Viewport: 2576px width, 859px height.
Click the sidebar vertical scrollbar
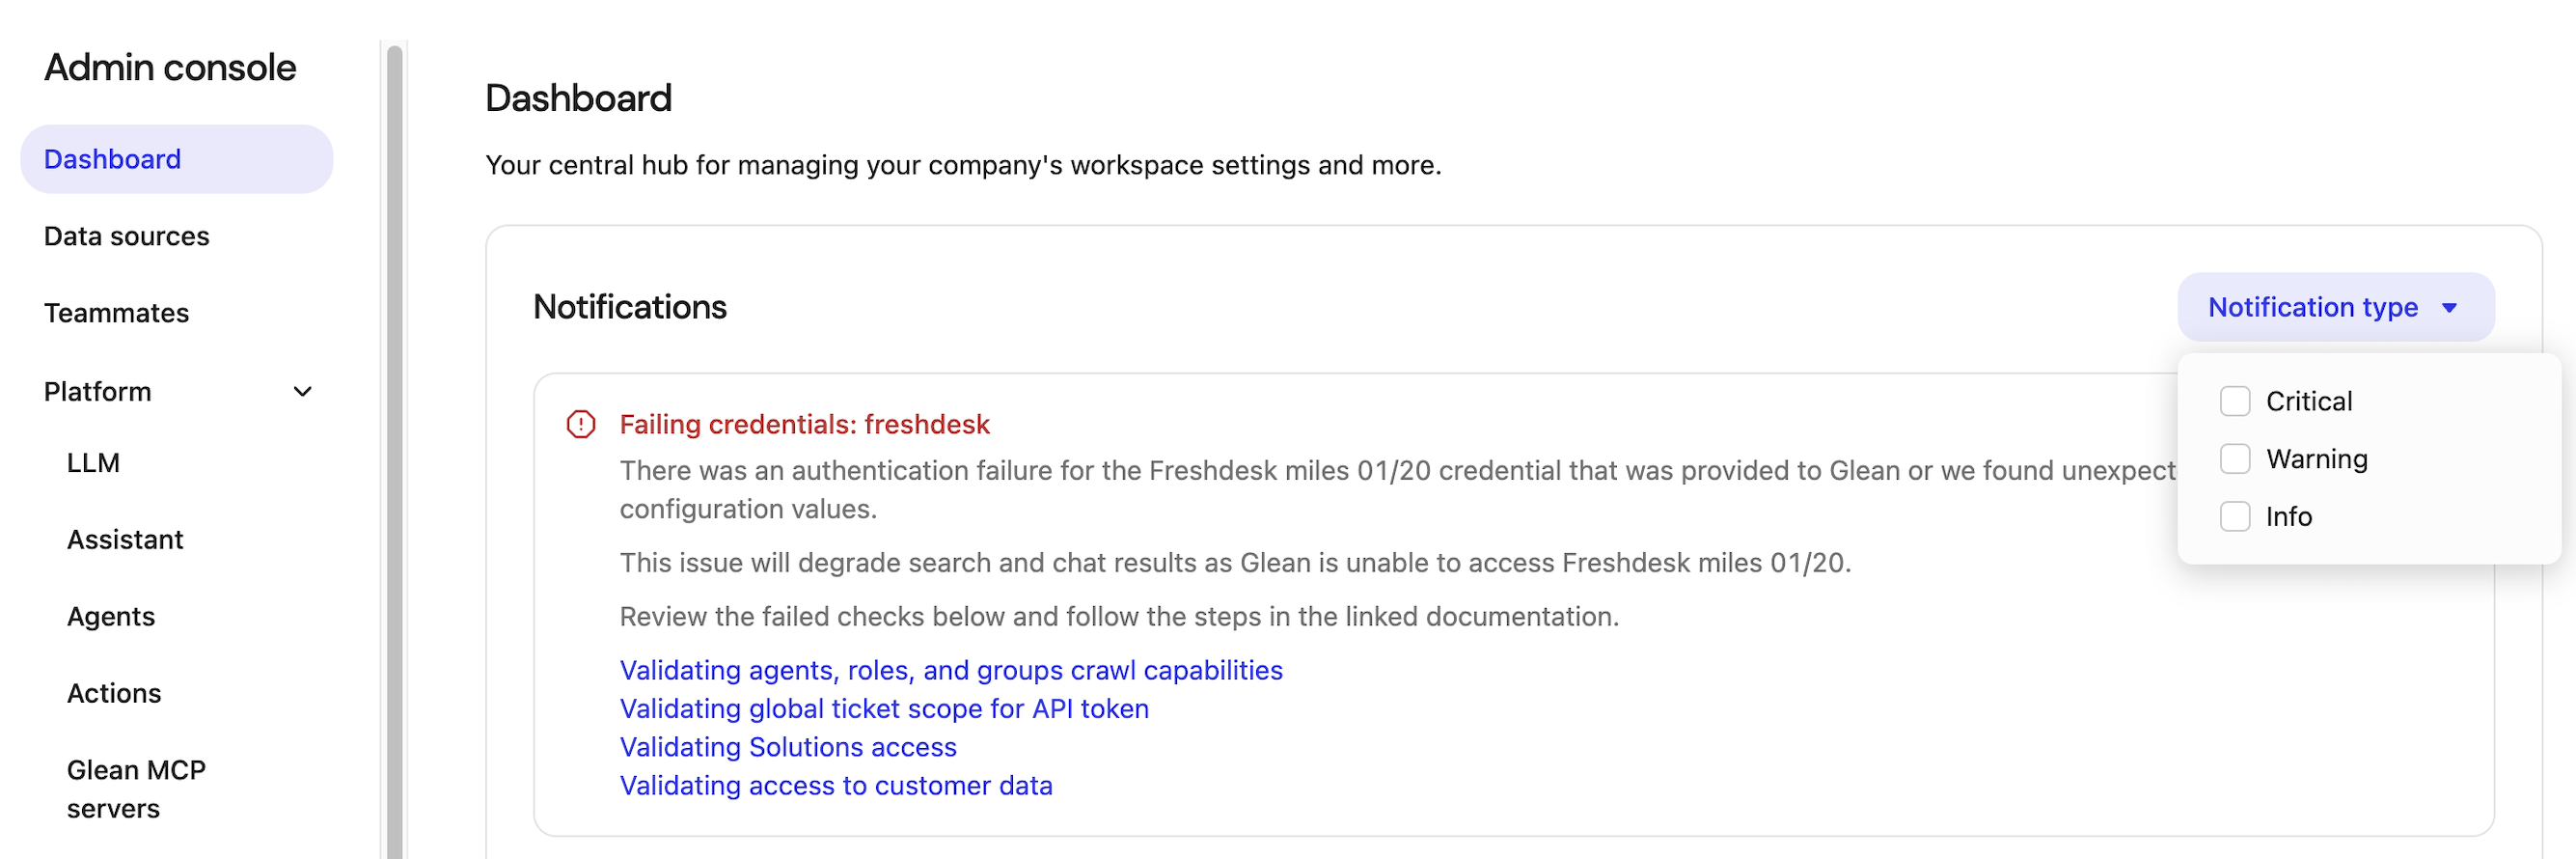(394, 450)
